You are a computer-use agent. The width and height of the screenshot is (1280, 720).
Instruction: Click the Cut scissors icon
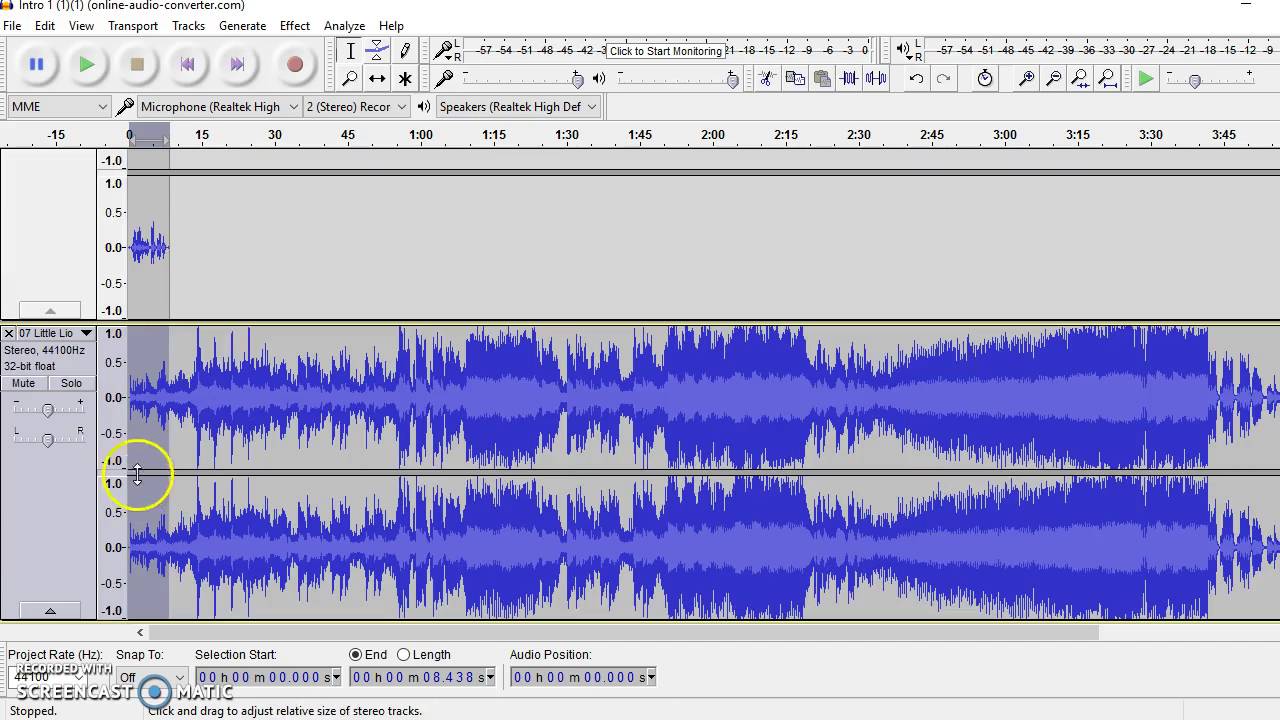point(767,78)
